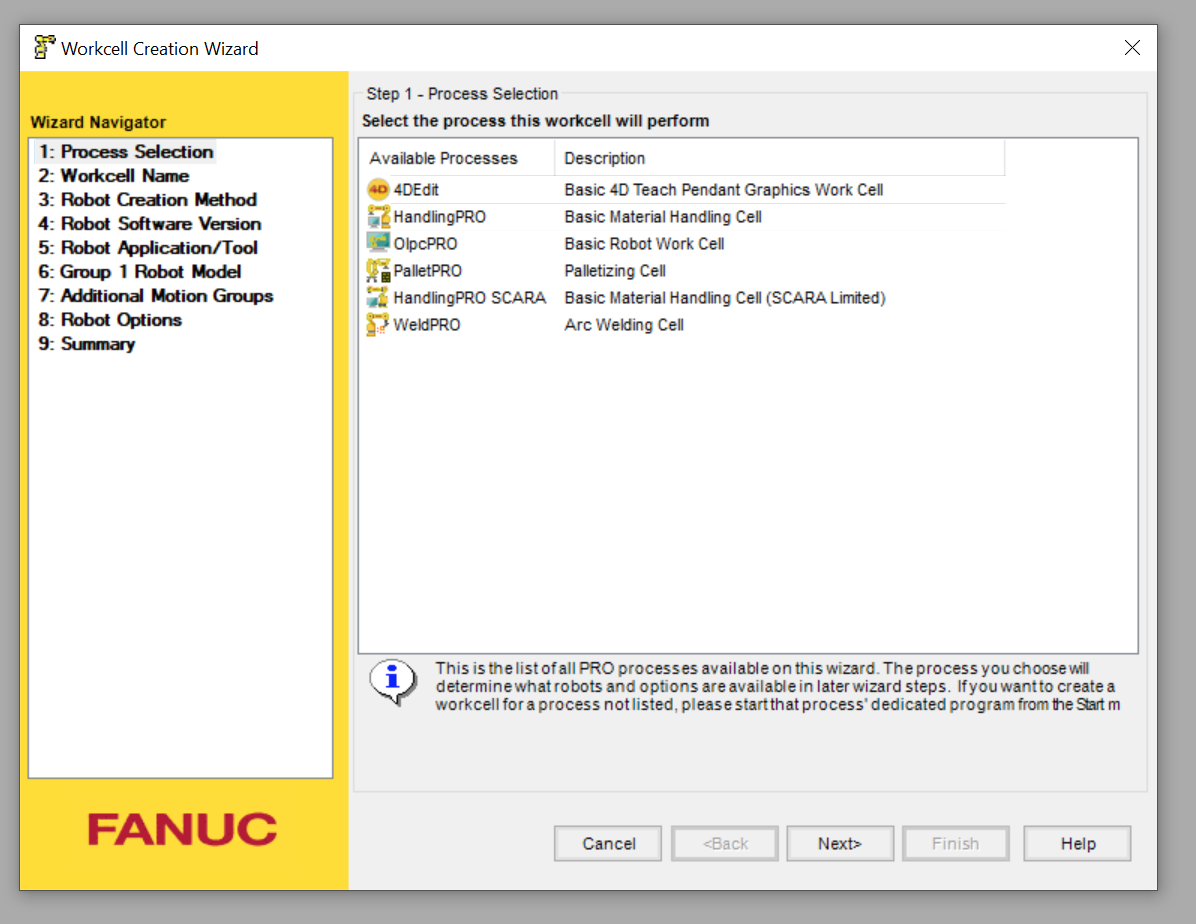This screenshot has width=1196, height=924.
Task: Click 'Palletizing Cell' description
Action: 615,271
